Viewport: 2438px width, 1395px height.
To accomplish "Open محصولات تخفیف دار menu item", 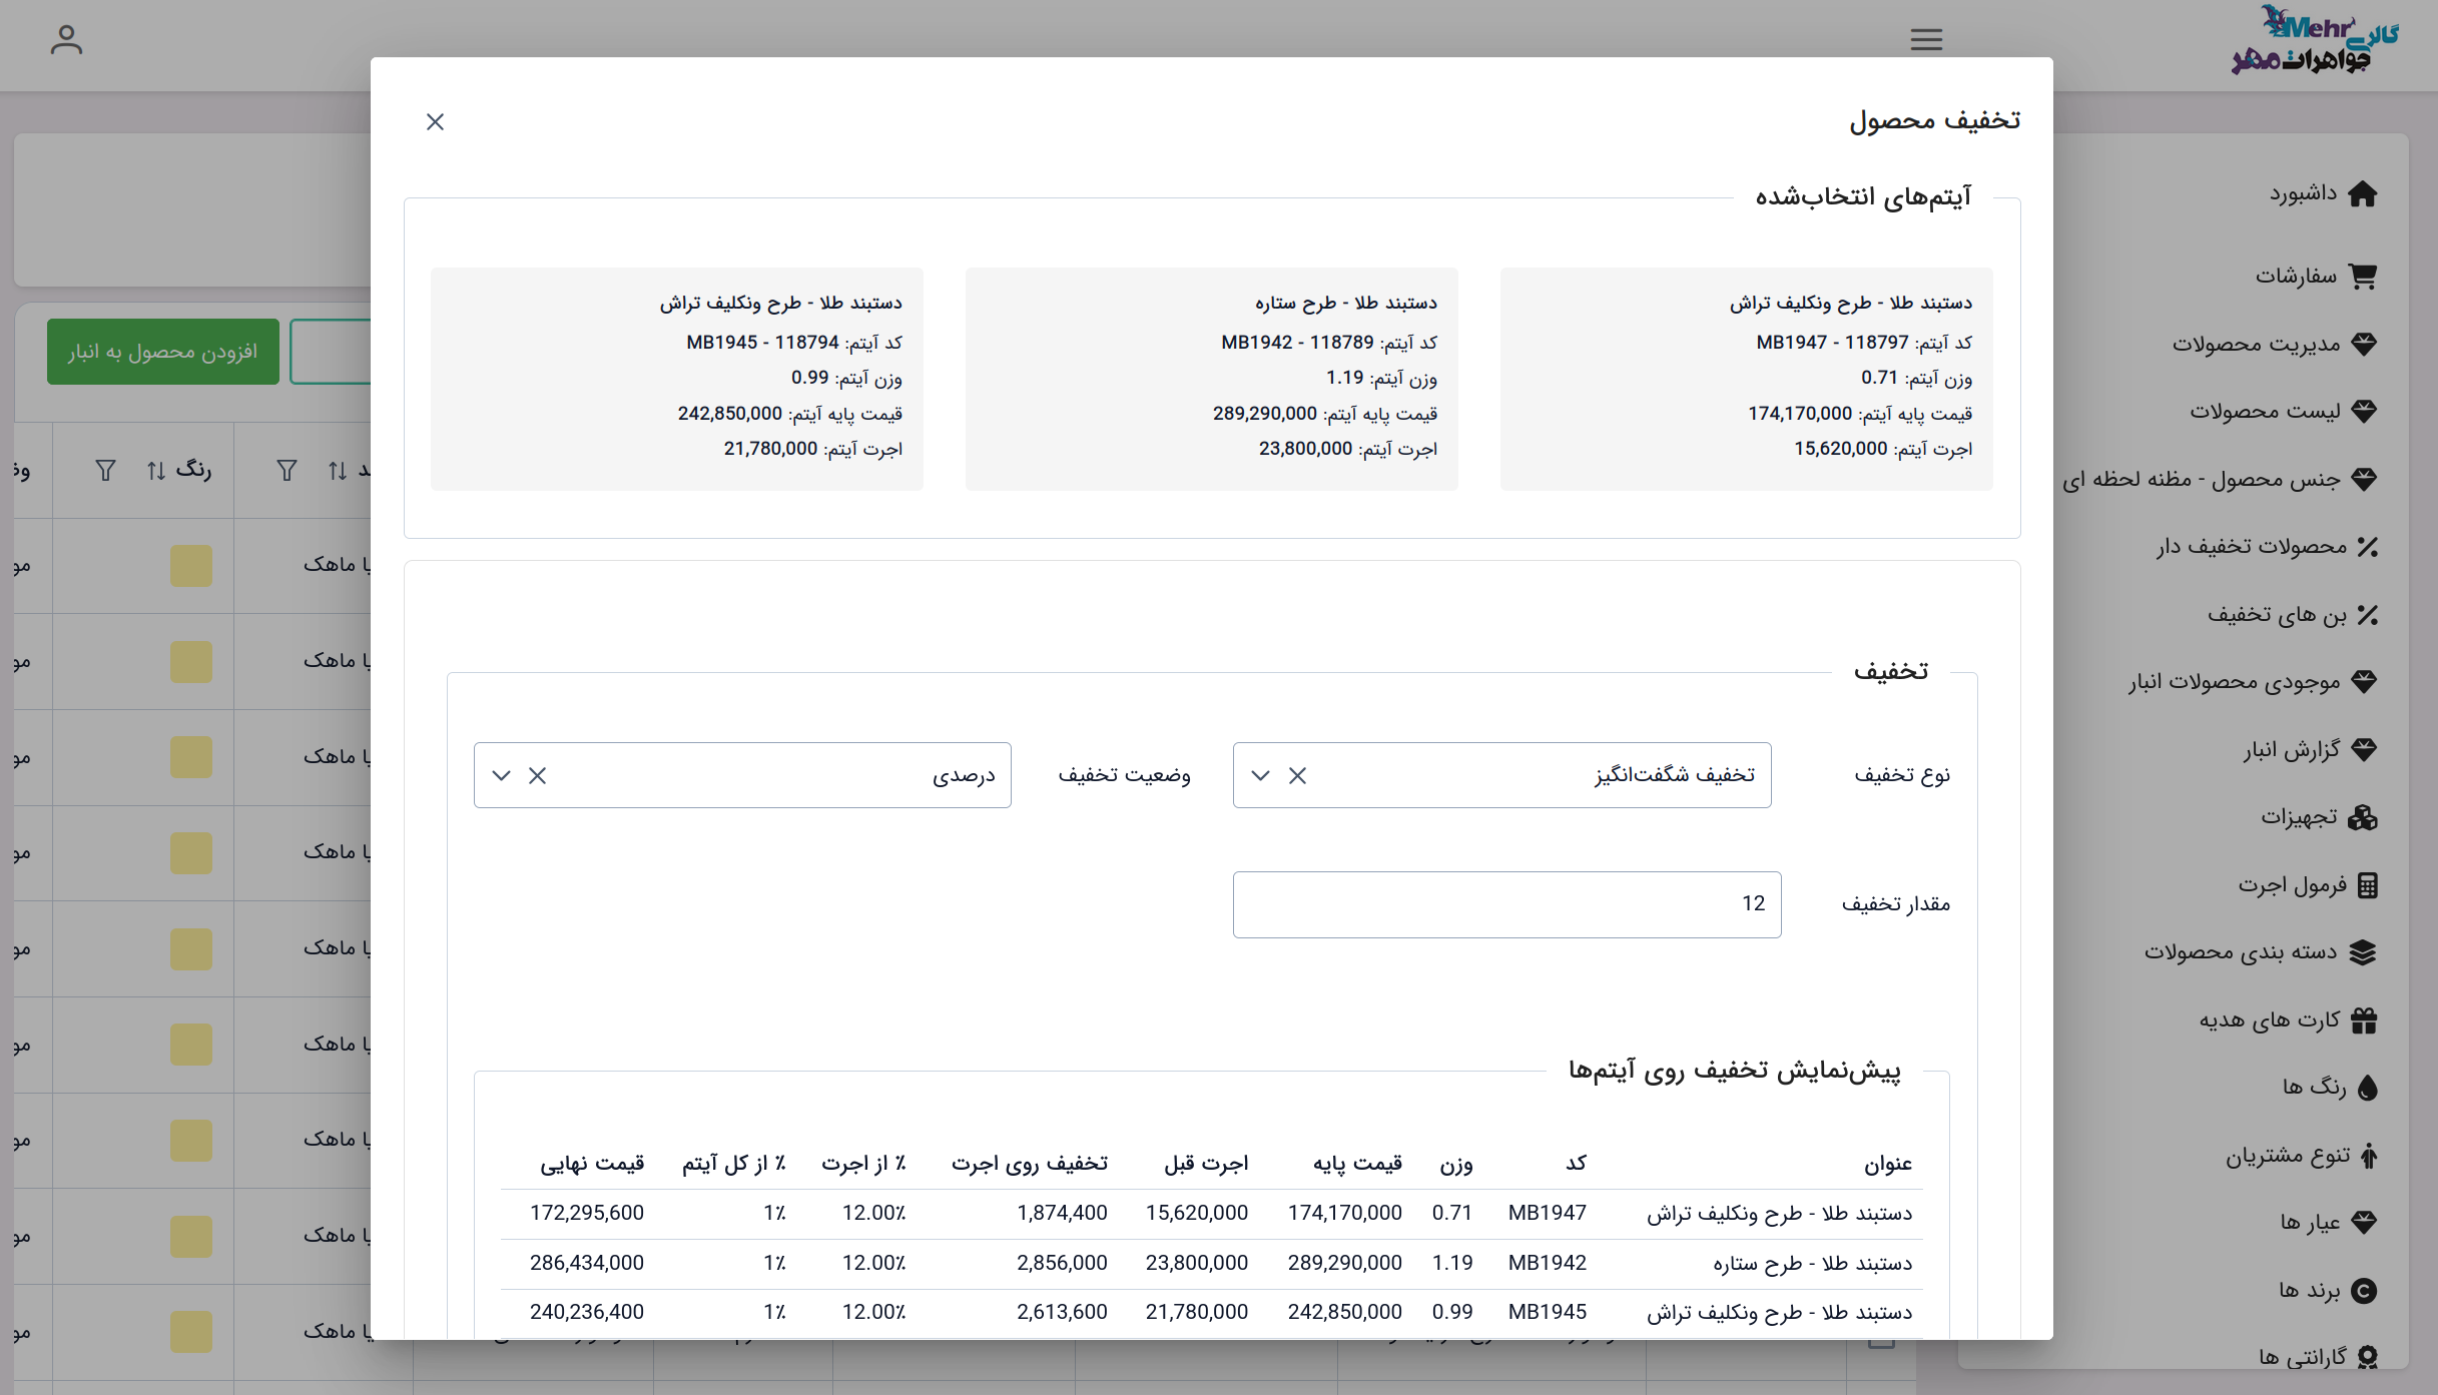I will (2250, 547).
